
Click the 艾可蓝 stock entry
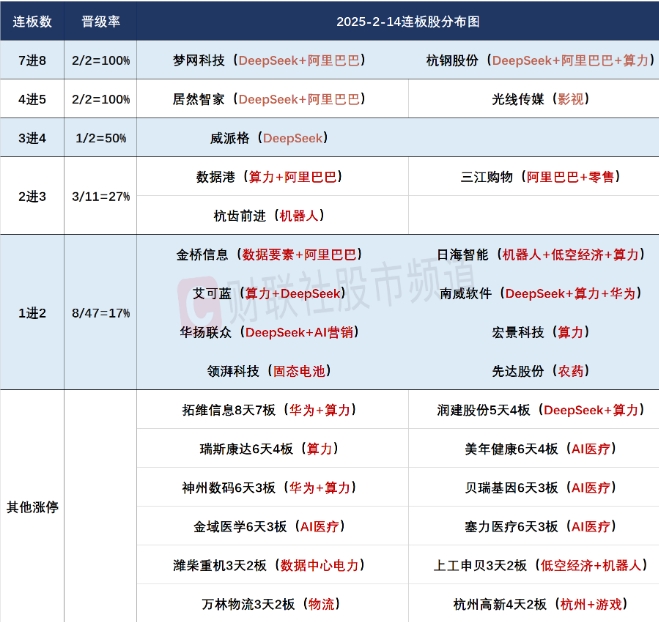click(x=269, y=293)
